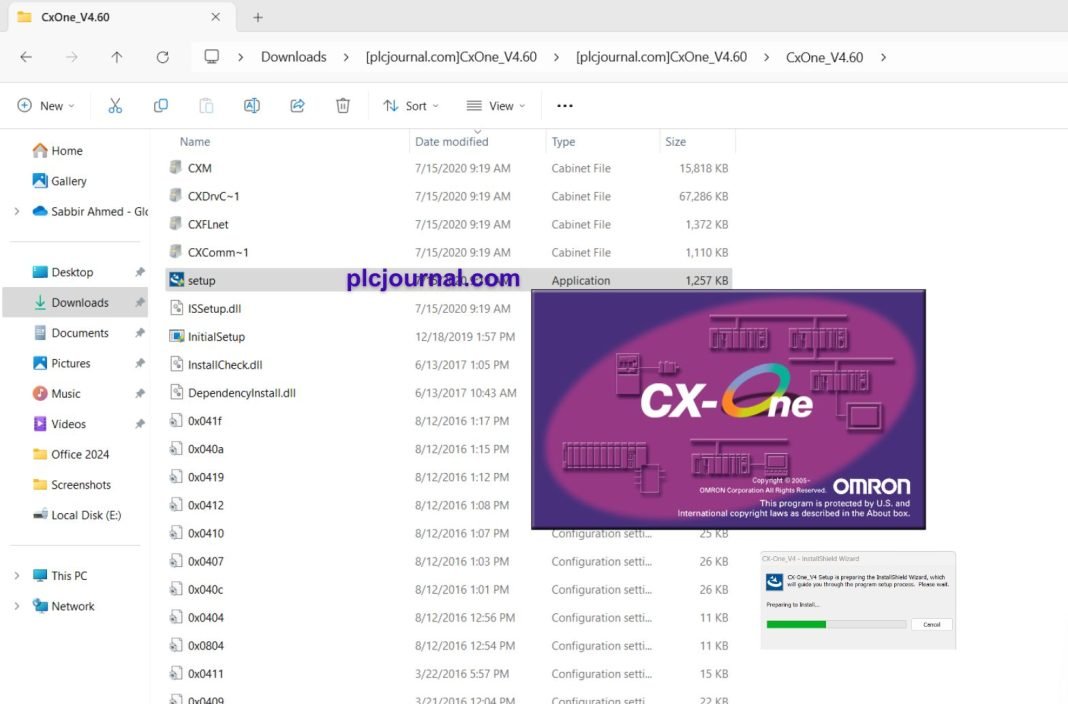Select the CxOne_V4.60 window tab
The height and width of the screenshot is (704, 1068).
tap(75, 16)
